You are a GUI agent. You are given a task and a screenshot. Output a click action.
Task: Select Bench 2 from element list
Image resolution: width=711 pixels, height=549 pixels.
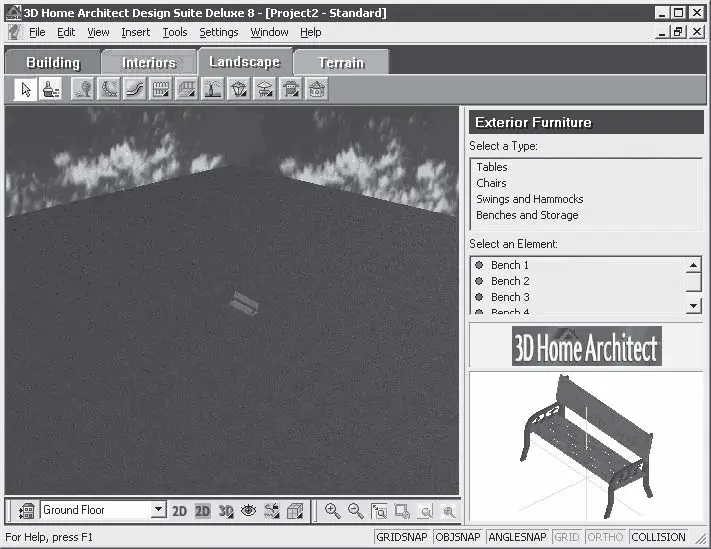coord(510,281)
